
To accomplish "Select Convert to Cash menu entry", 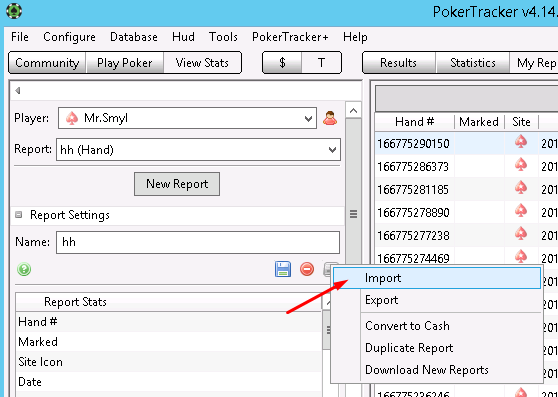I will pos(437,326).
